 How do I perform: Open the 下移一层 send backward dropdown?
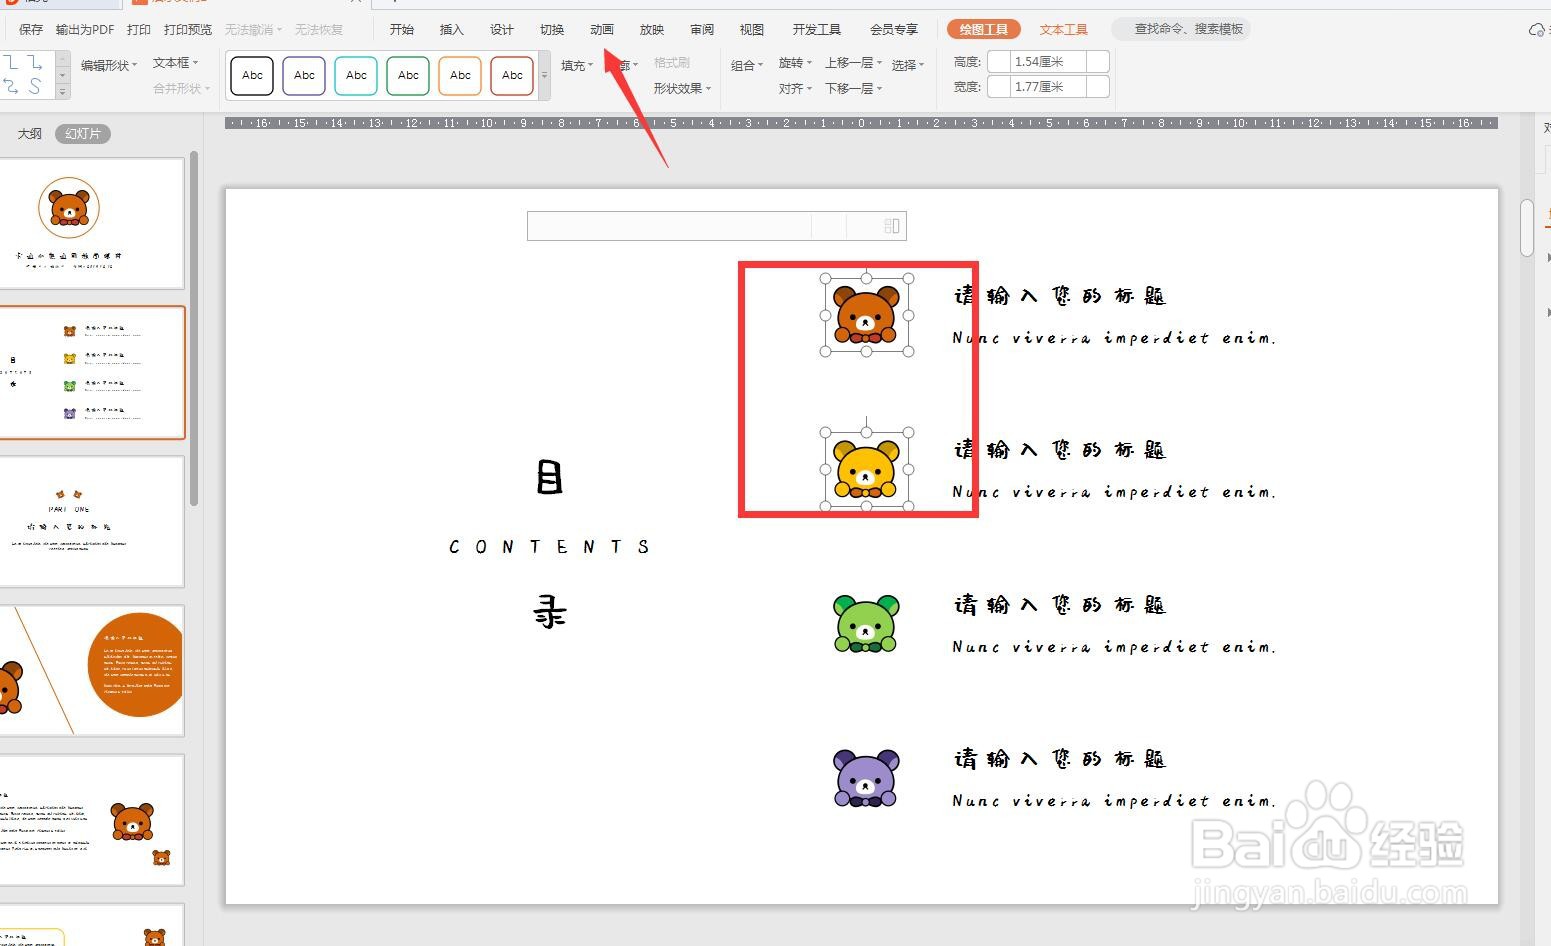[x=853, y=88]
